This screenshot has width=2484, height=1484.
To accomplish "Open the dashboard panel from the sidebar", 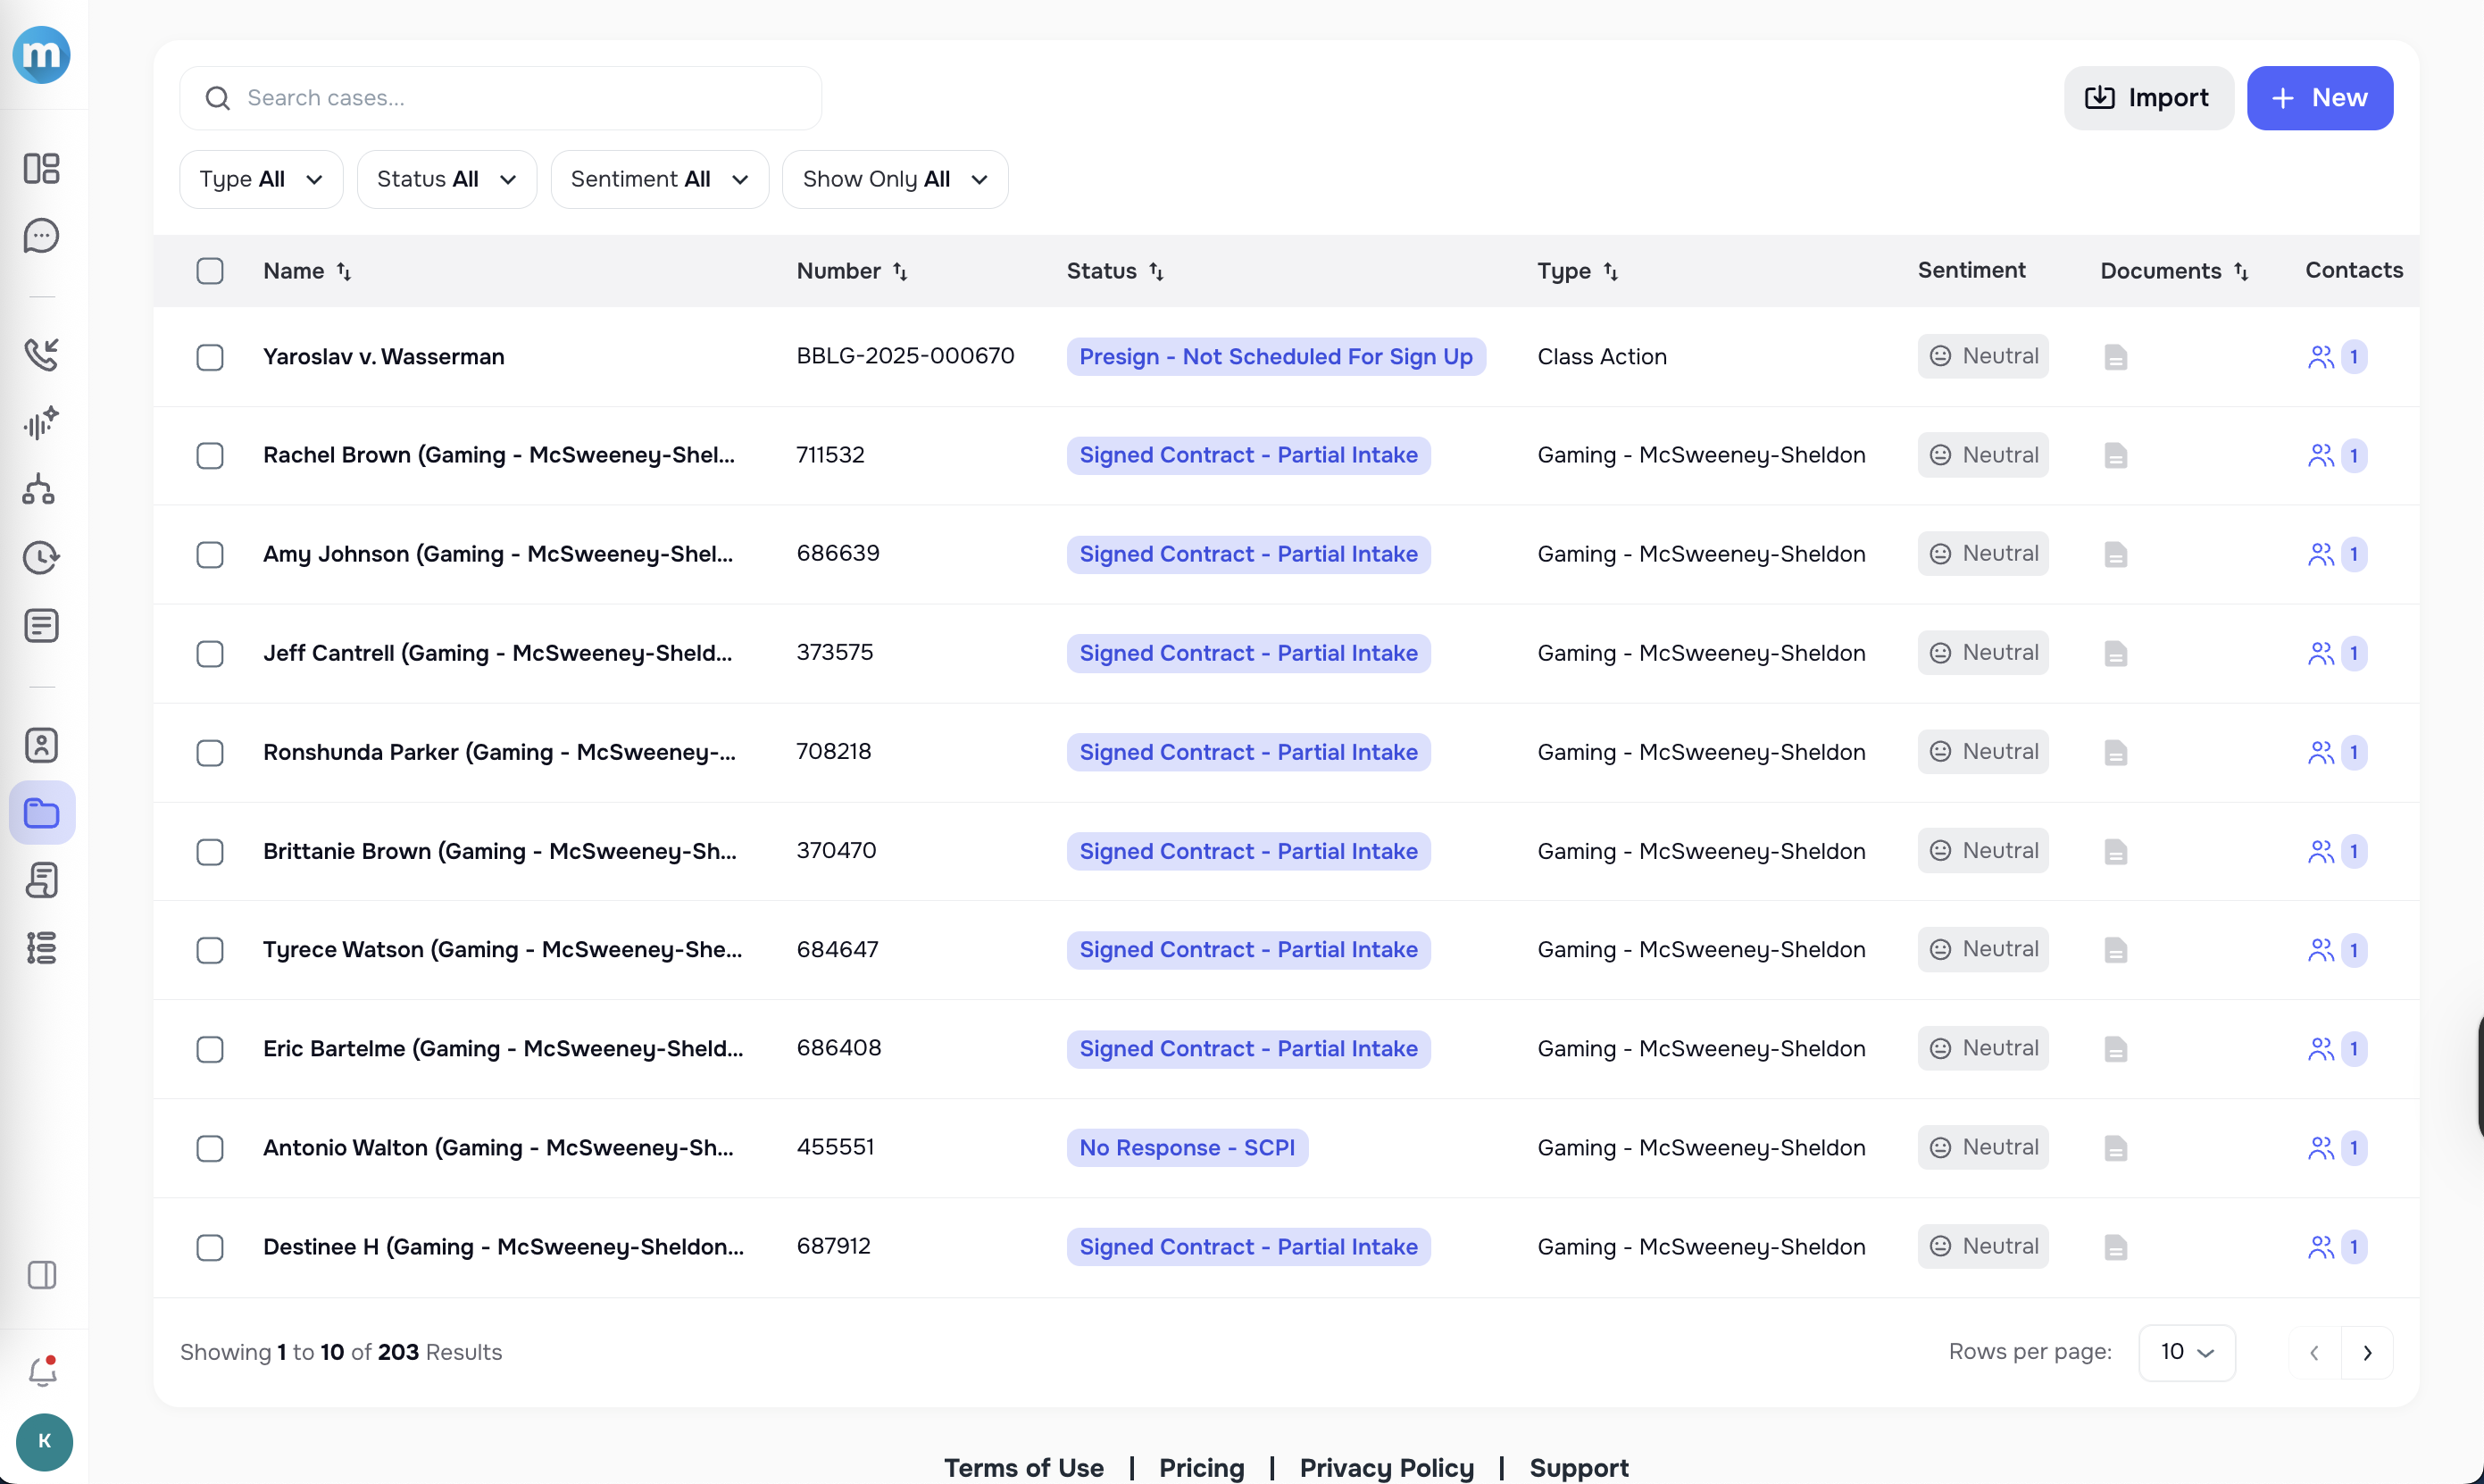I will pyautogui.click(x=42, y=169).
